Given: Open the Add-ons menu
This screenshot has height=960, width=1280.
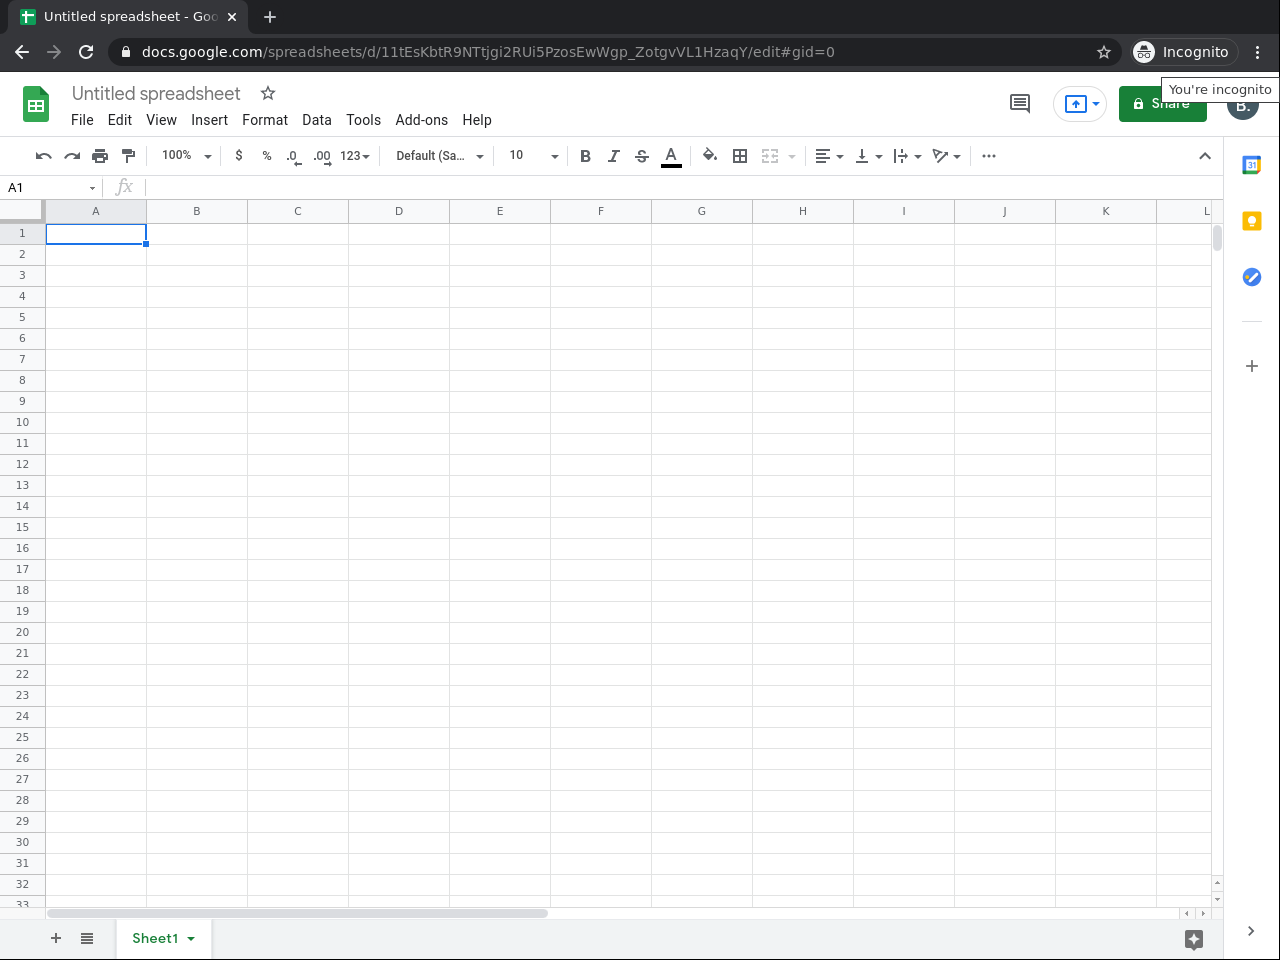Looking at the screenshot, I should click(422, 120).
